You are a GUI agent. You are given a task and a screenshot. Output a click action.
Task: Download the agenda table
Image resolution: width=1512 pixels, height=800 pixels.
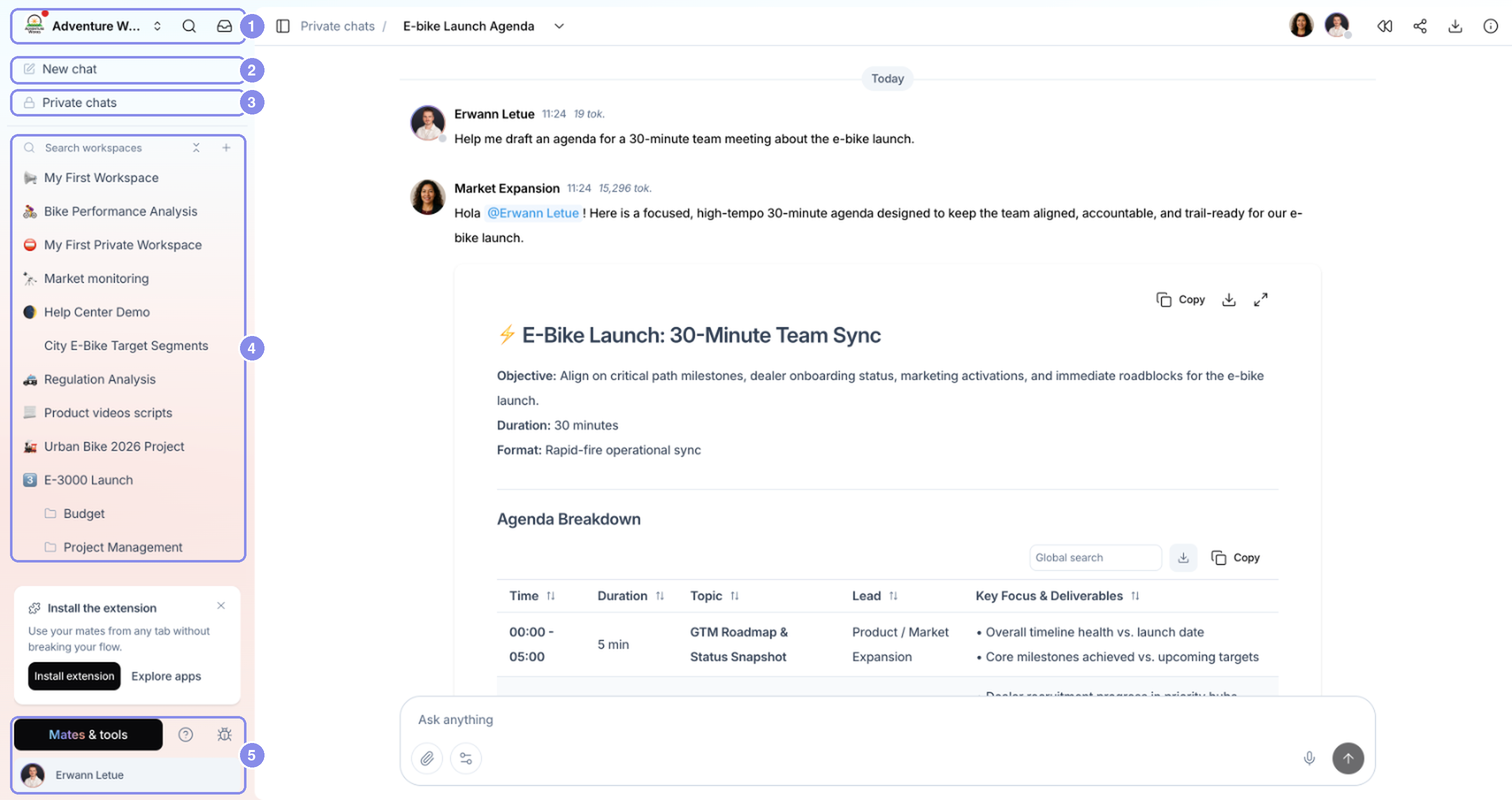[1183, 558]
